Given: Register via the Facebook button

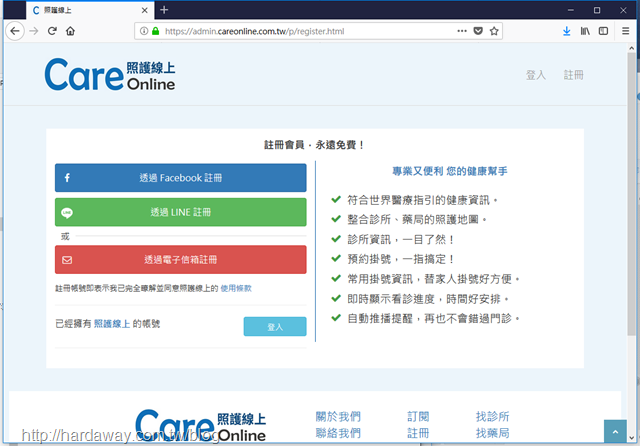Looking at the screenshot, I should [180, 178].
